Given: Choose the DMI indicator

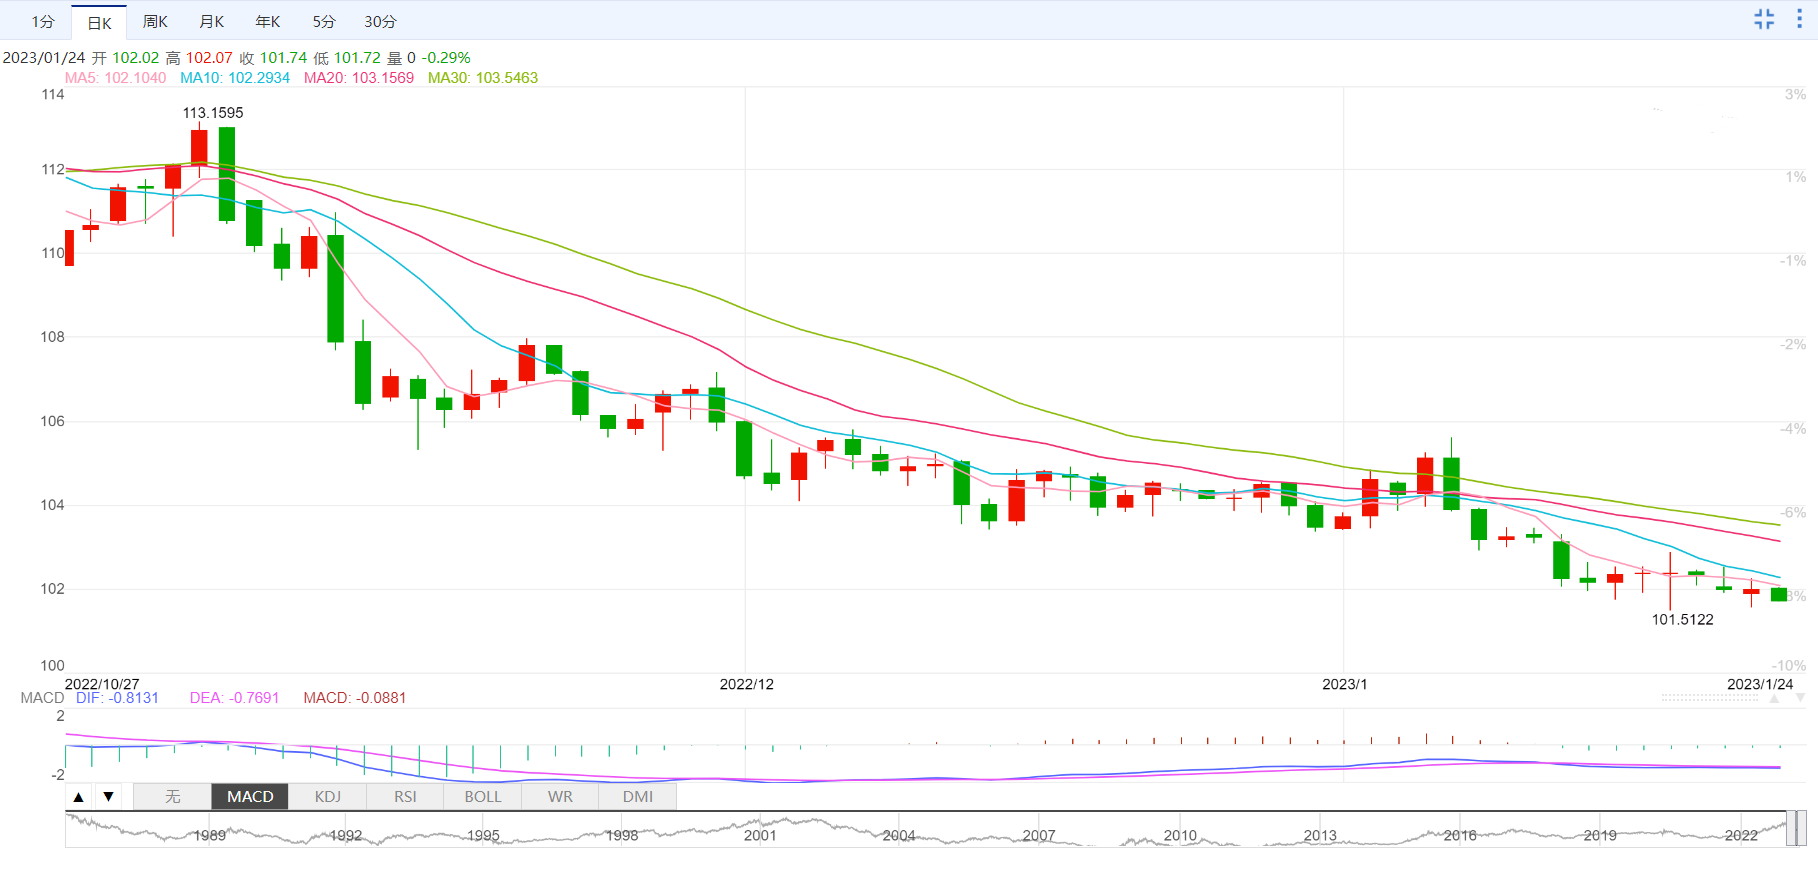Looking at the screenshot, I should pos(637,797).
